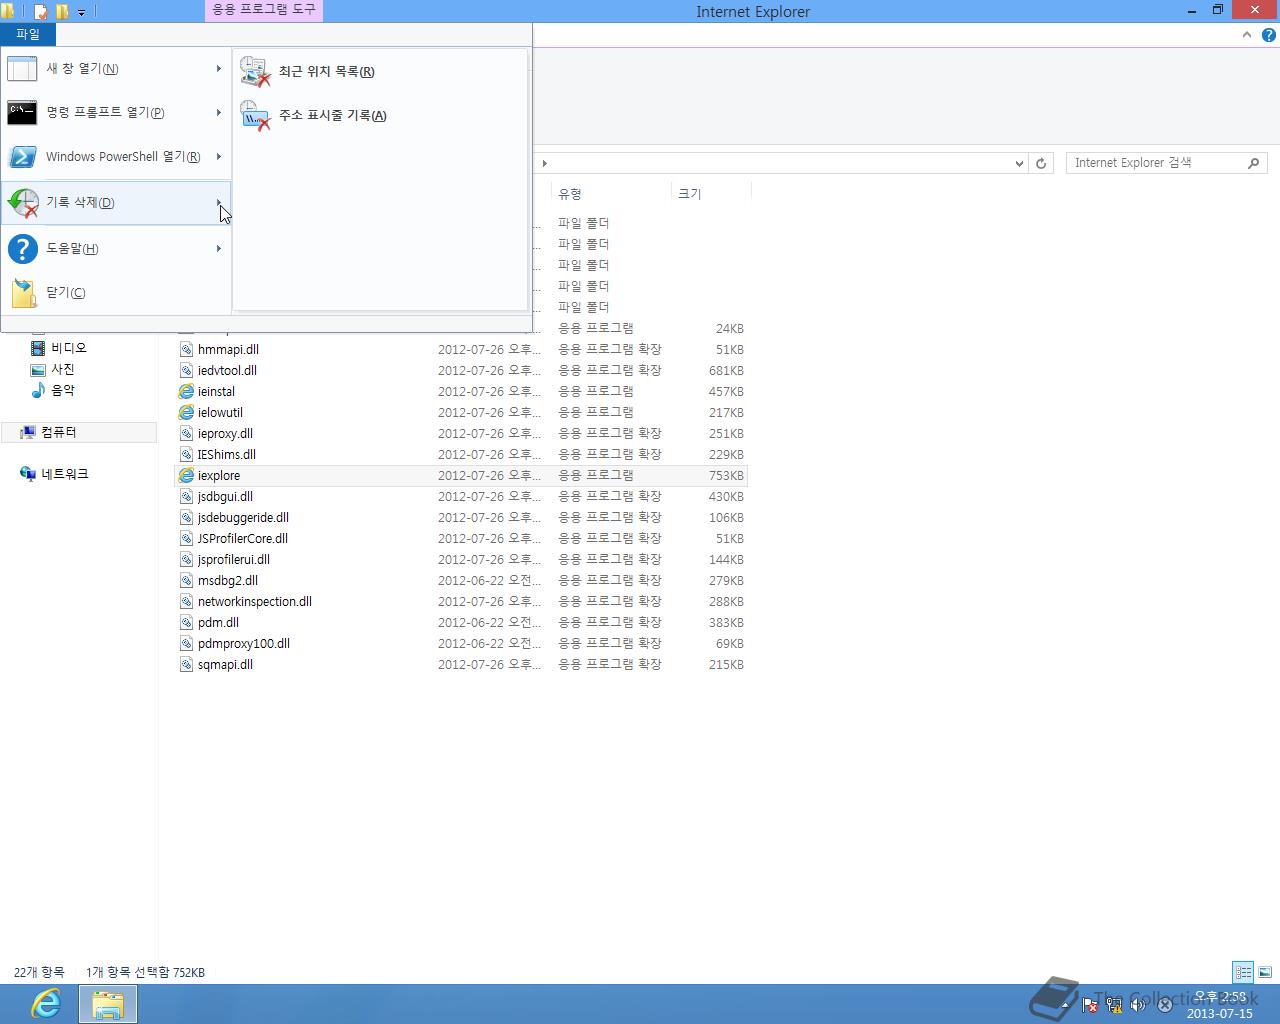1280x1024 pixels.
Task: Select the JSProfilerCore.dll file
Action: [243, 539]
